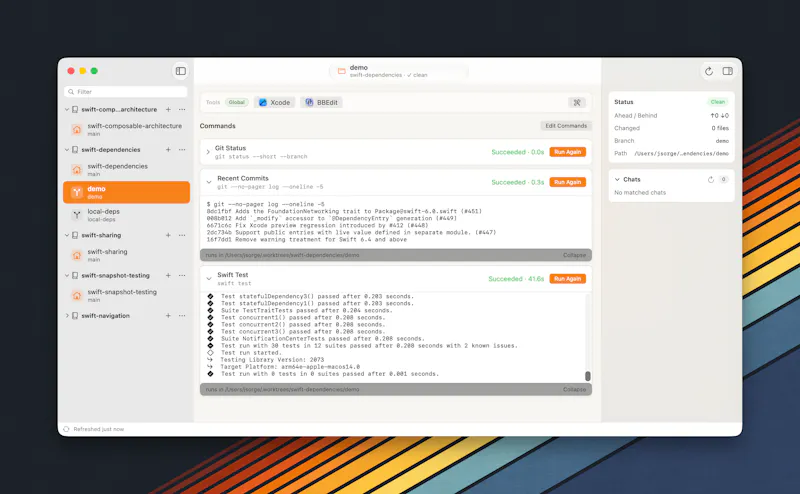Run Again the Git Status command
This screenshot has height=494, width=800.
567,152
